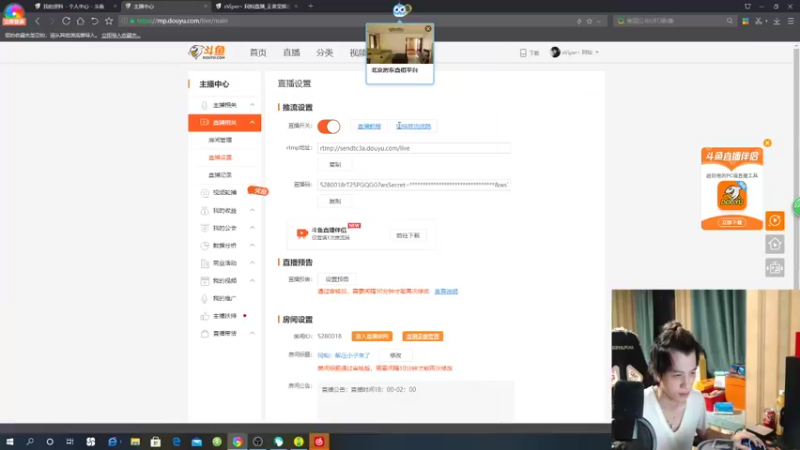Screen dimensions: 800x450
Task: Click the second orange button beside room ID
Action: coord(422,336)
